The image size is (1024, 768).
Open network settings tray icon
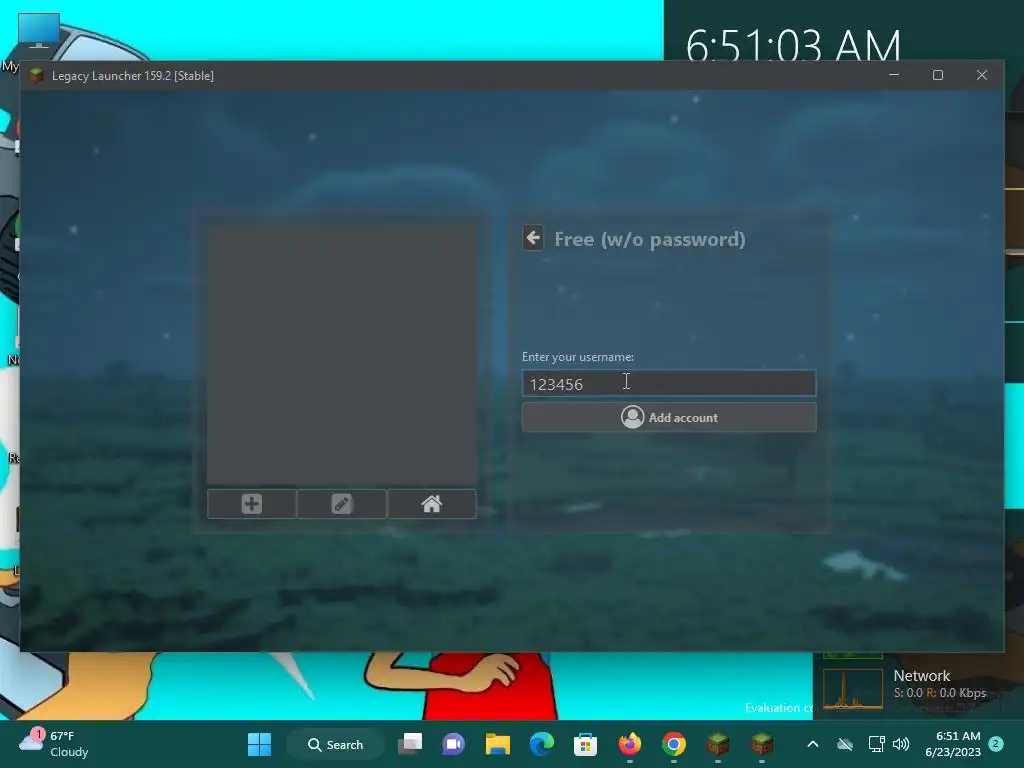click(x=876, y=744)
